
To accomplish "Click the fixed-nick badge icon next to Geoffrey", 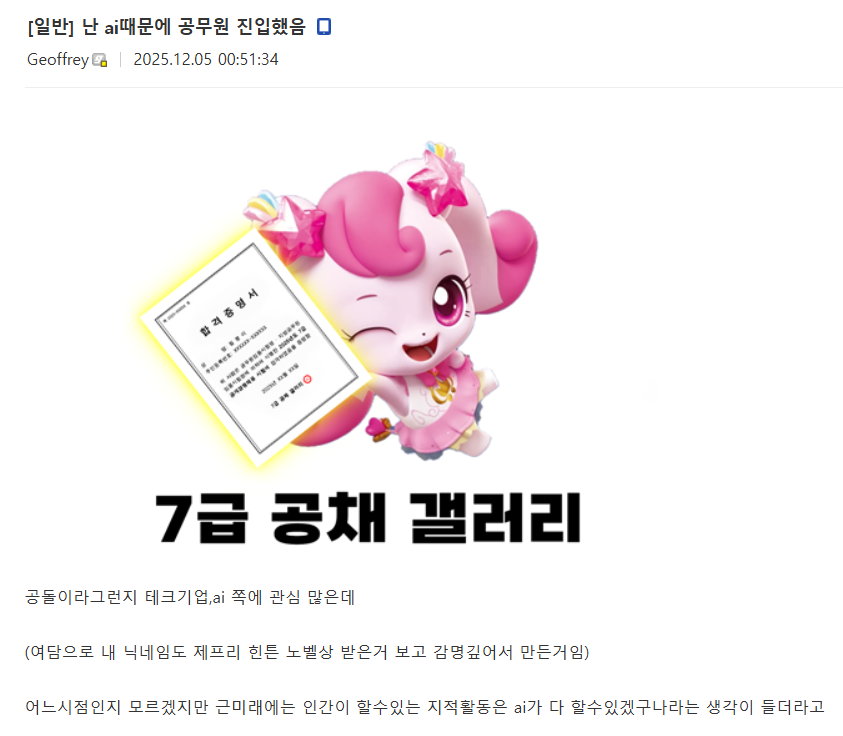I will point(99,60).
